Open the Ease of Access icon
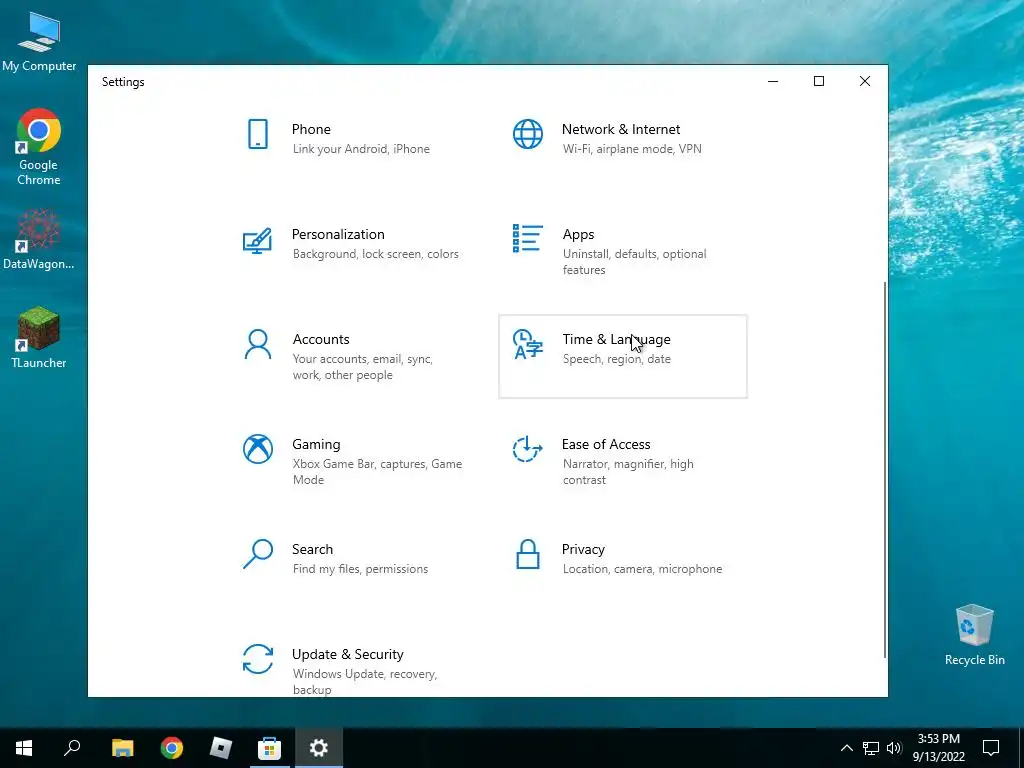 pyautogui.click(x=528, y=449)
